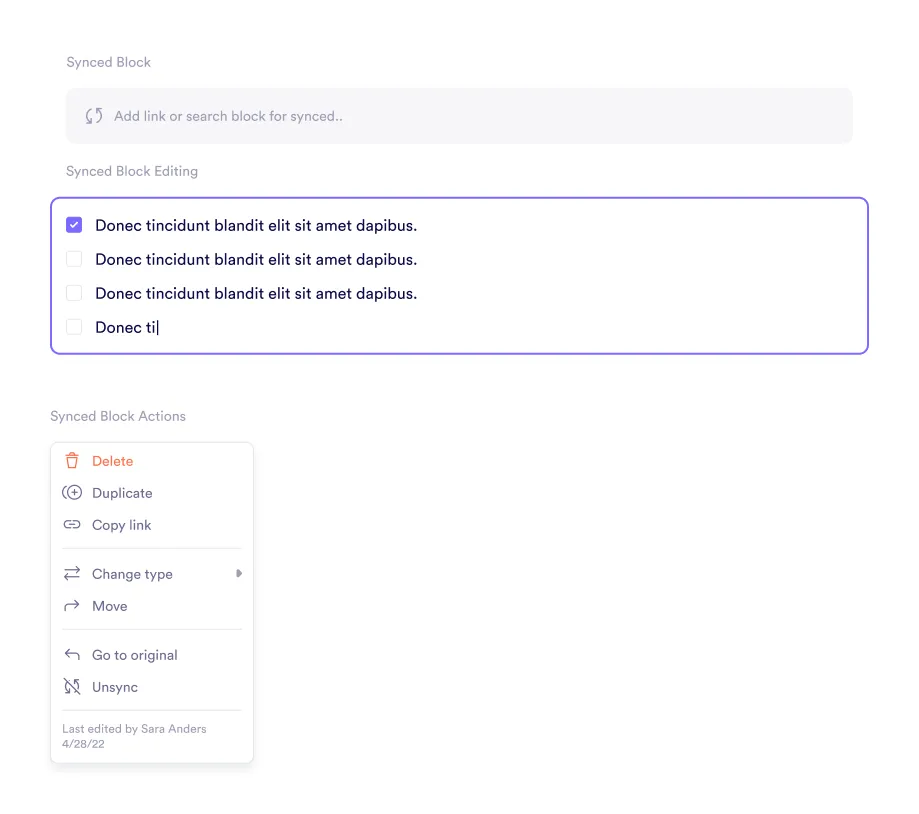Uncheck the first checked checklist item
This screenshot has width=919, height=814.
[74, 225]
